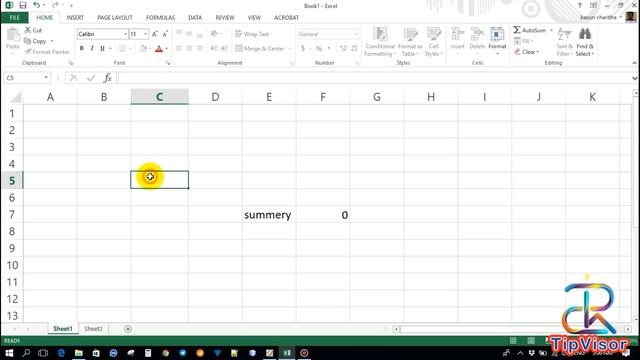Open font color palette arrow
The width and height of the screenshot is (640, 360).
pyautogui.click(x=167, y=49)
